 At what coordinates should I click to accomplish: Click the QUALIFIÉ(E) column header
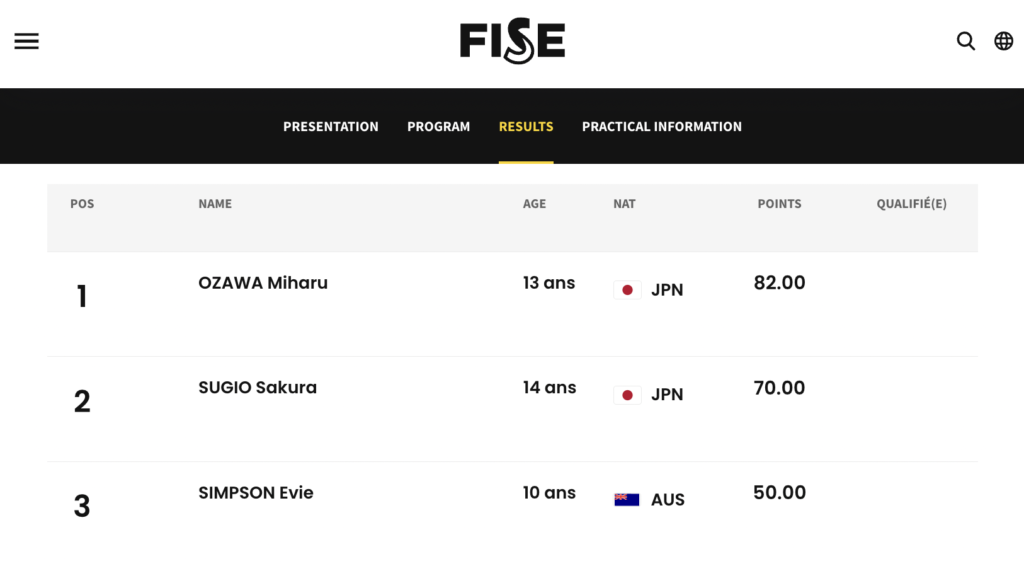tap(912, 204)
